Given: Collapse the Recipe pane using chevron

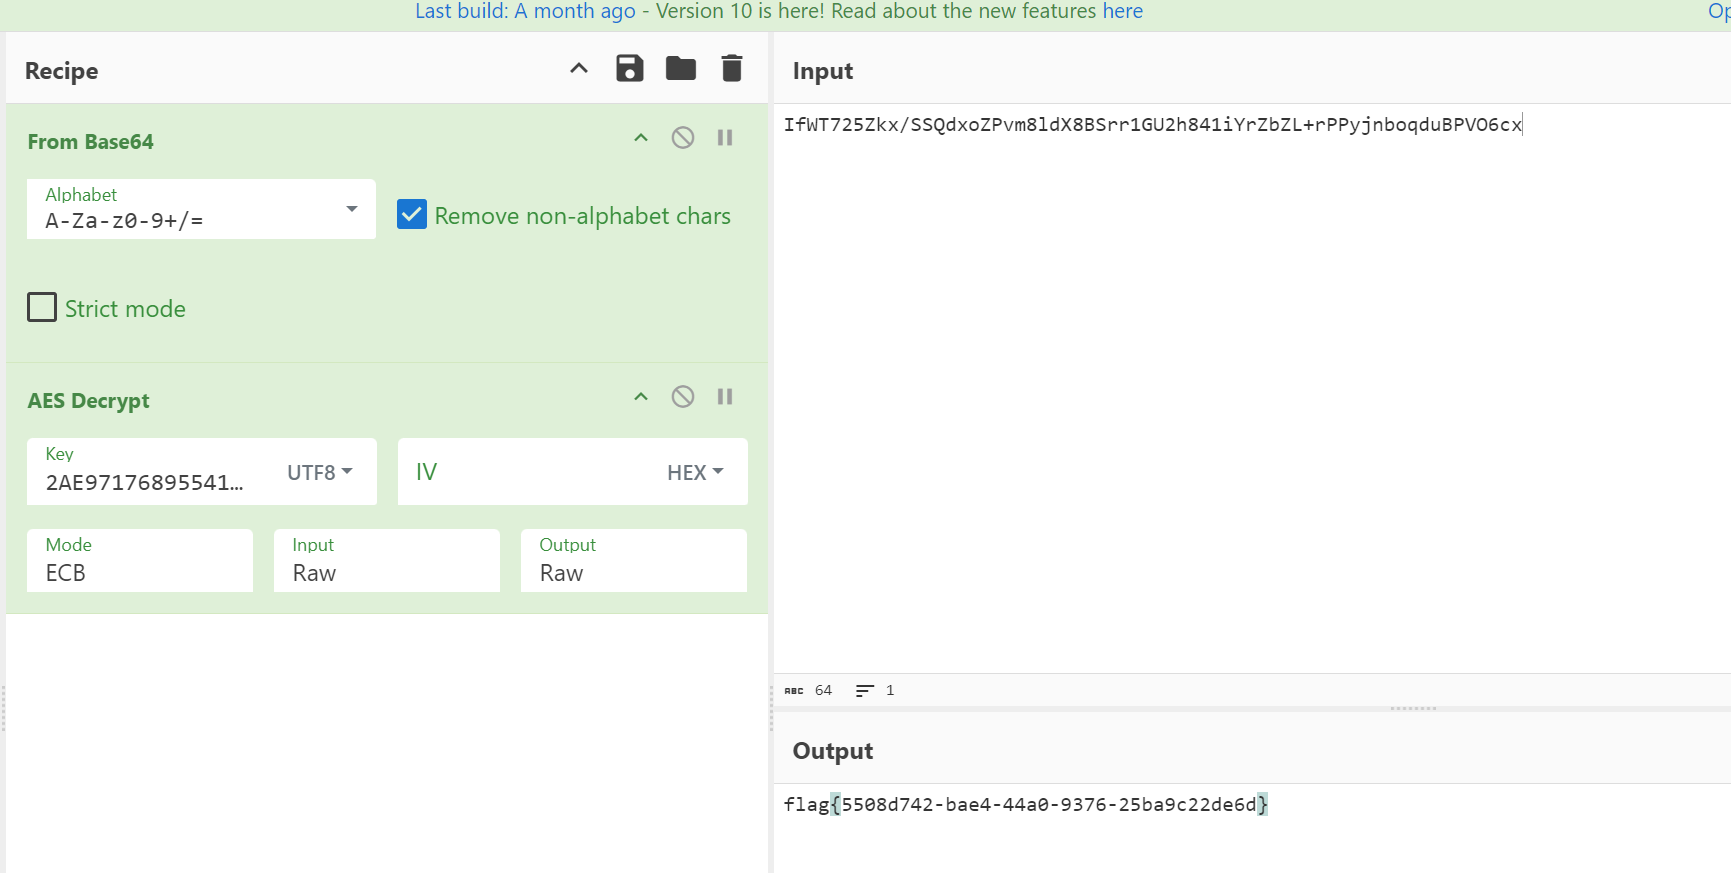Looking at the screenshot, I should [579, 69].
